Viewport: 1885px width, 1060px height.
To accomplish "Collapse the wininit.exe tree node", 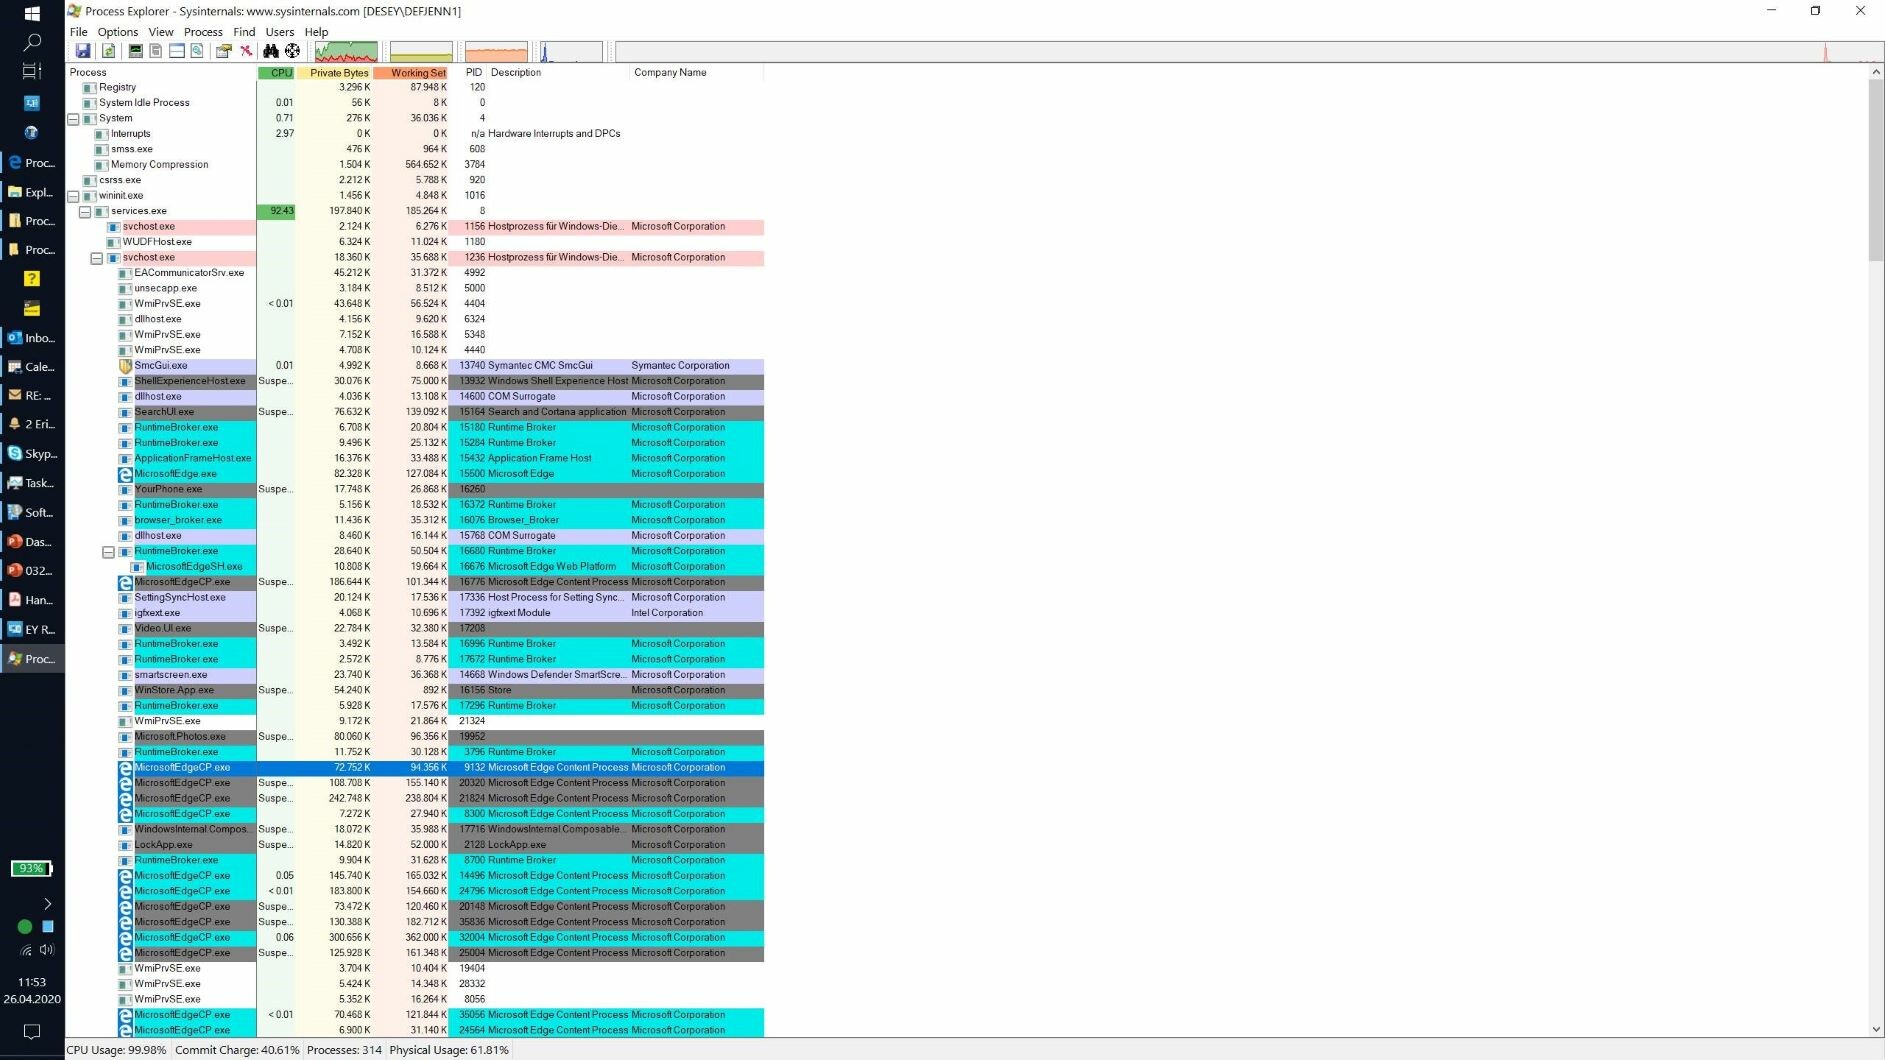I will coord(73,196).
